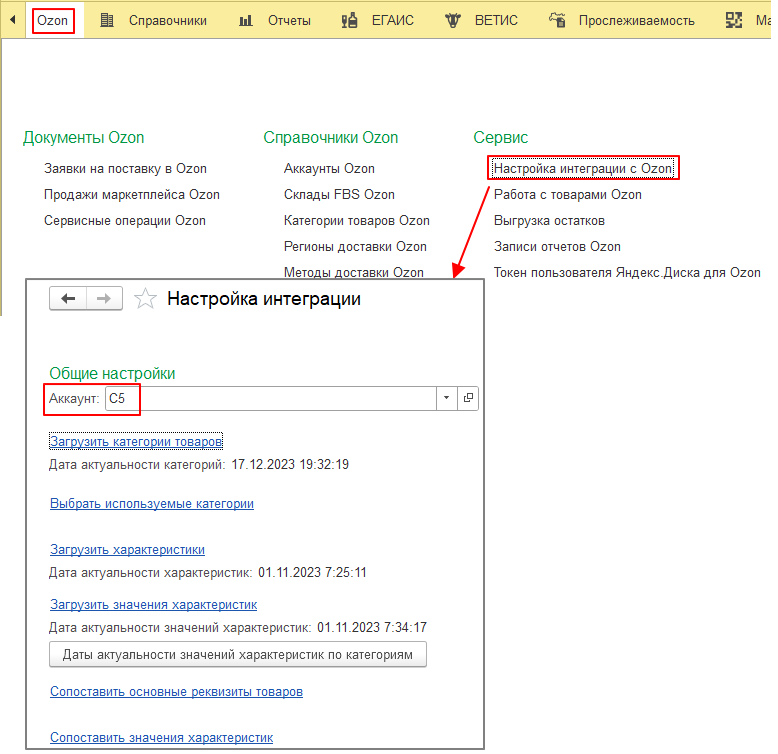This screenshot has width=778, height=754.
Task: Click the ЕГАИС bottle icon
Action: pyautogui.click(x=349, y=20)
